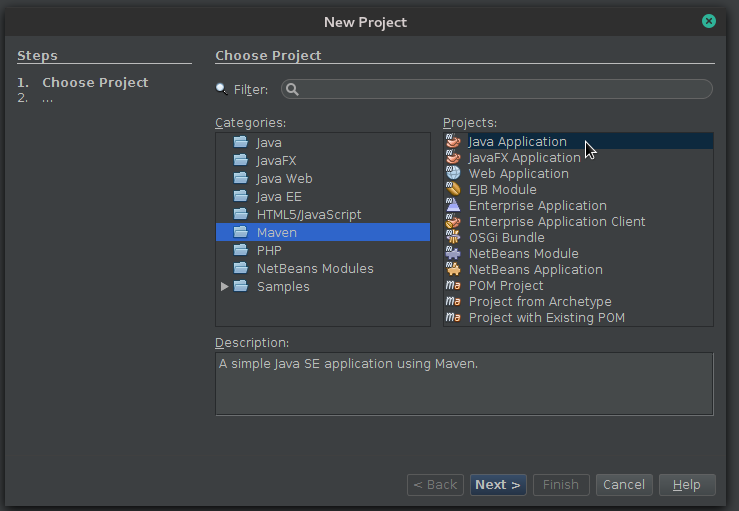The height and width of the screenshot is (511, 739).
Task: Open Help for the wizard
Action: point(686,485)
